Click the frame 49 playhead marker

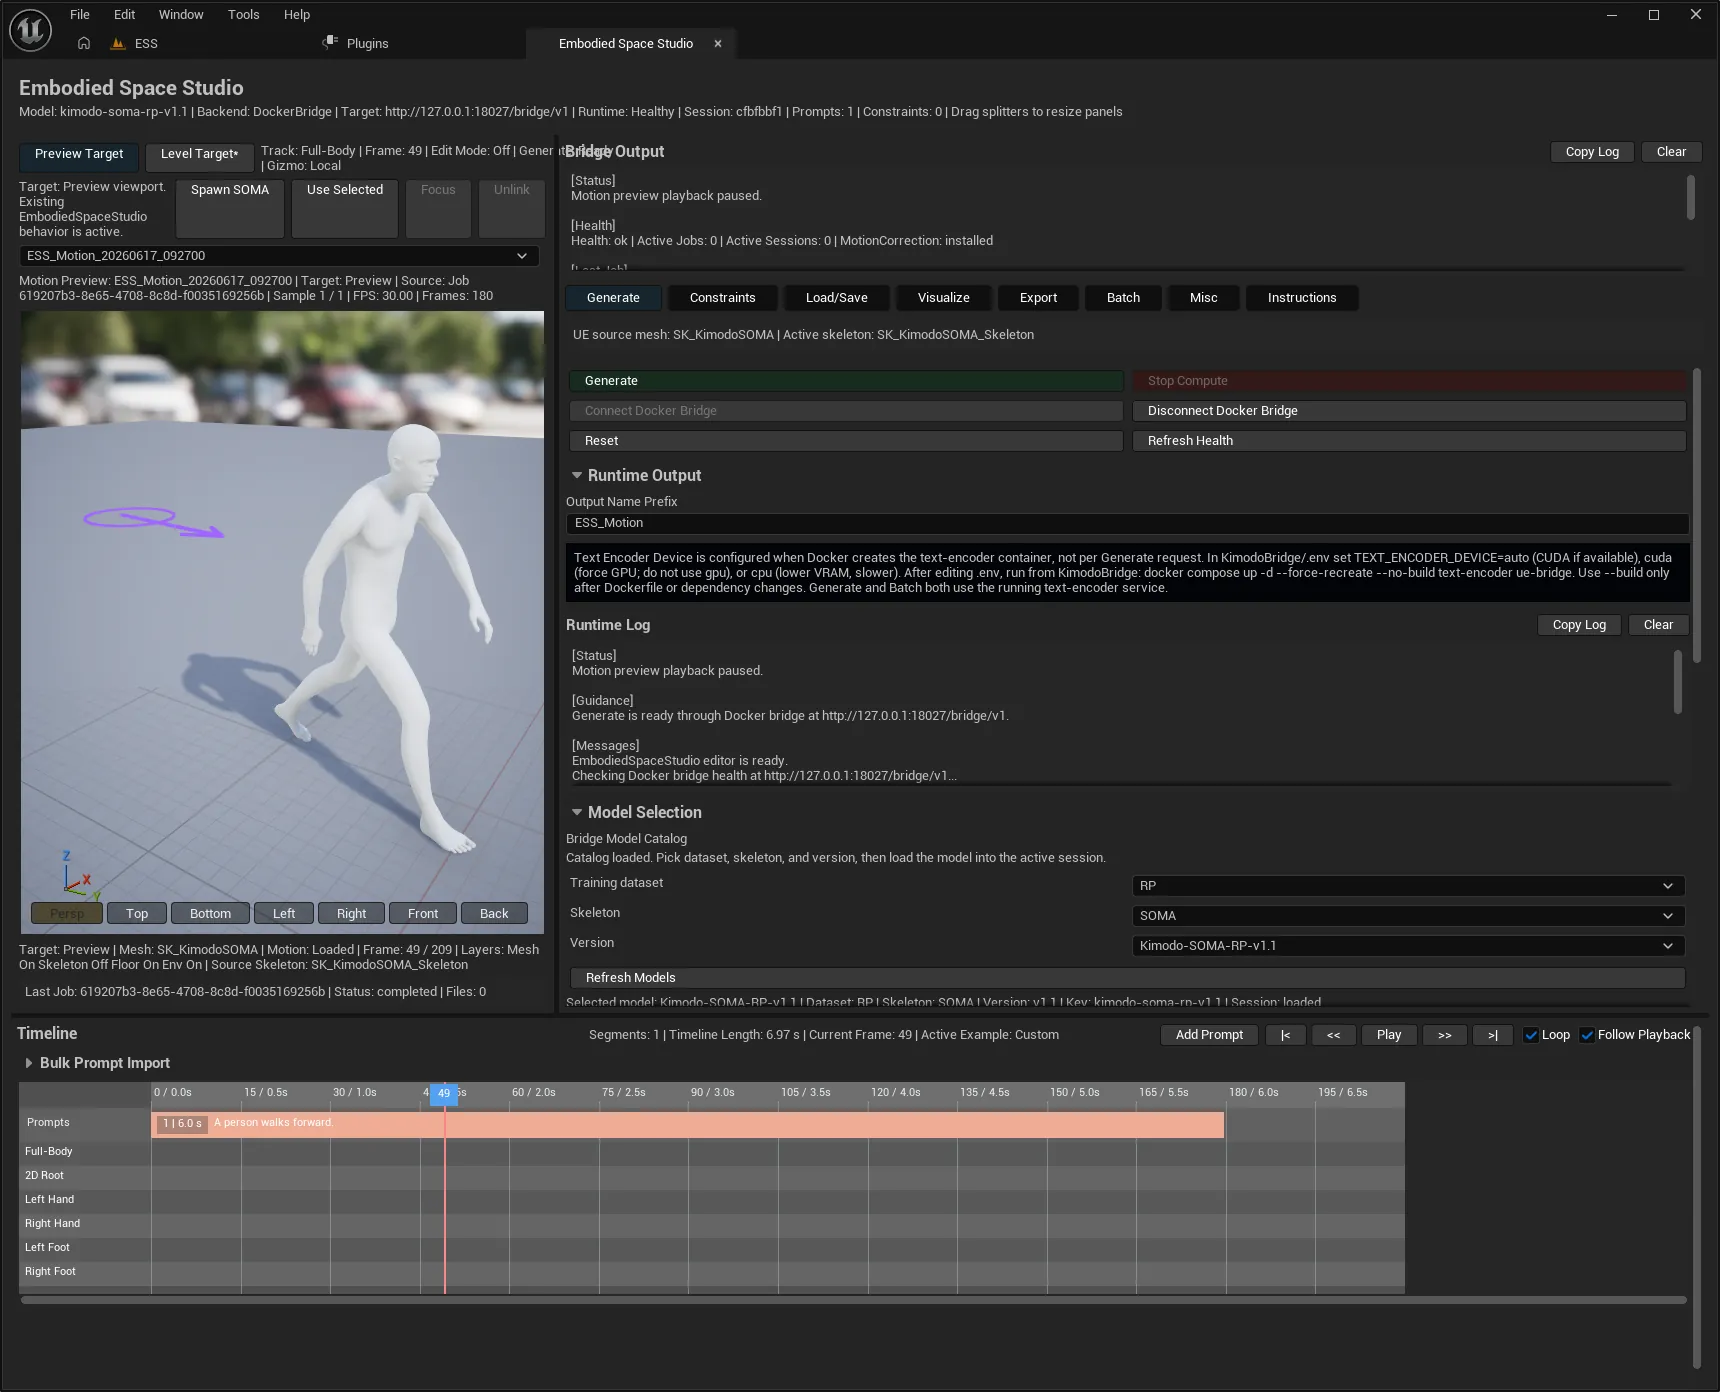(x=444, y=1093)
